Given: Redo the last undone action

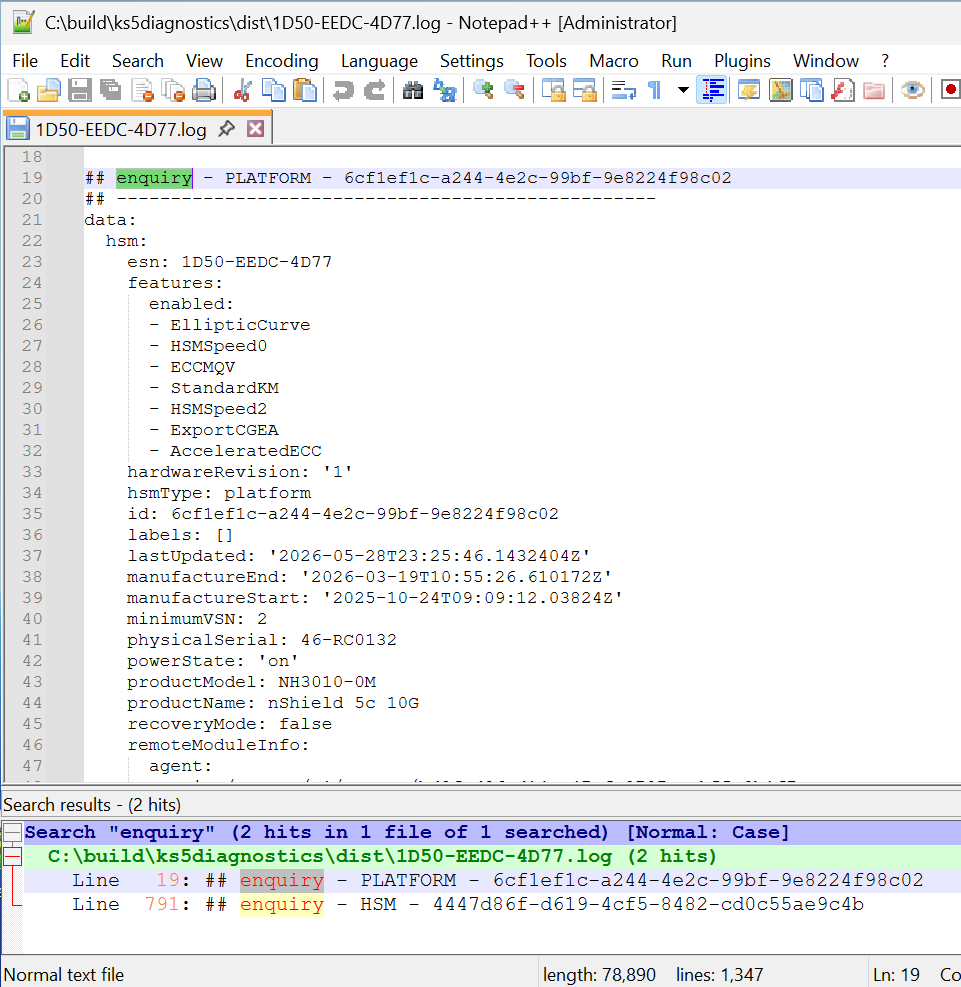Looking at the screenshot, I should (x=374, y=91).
